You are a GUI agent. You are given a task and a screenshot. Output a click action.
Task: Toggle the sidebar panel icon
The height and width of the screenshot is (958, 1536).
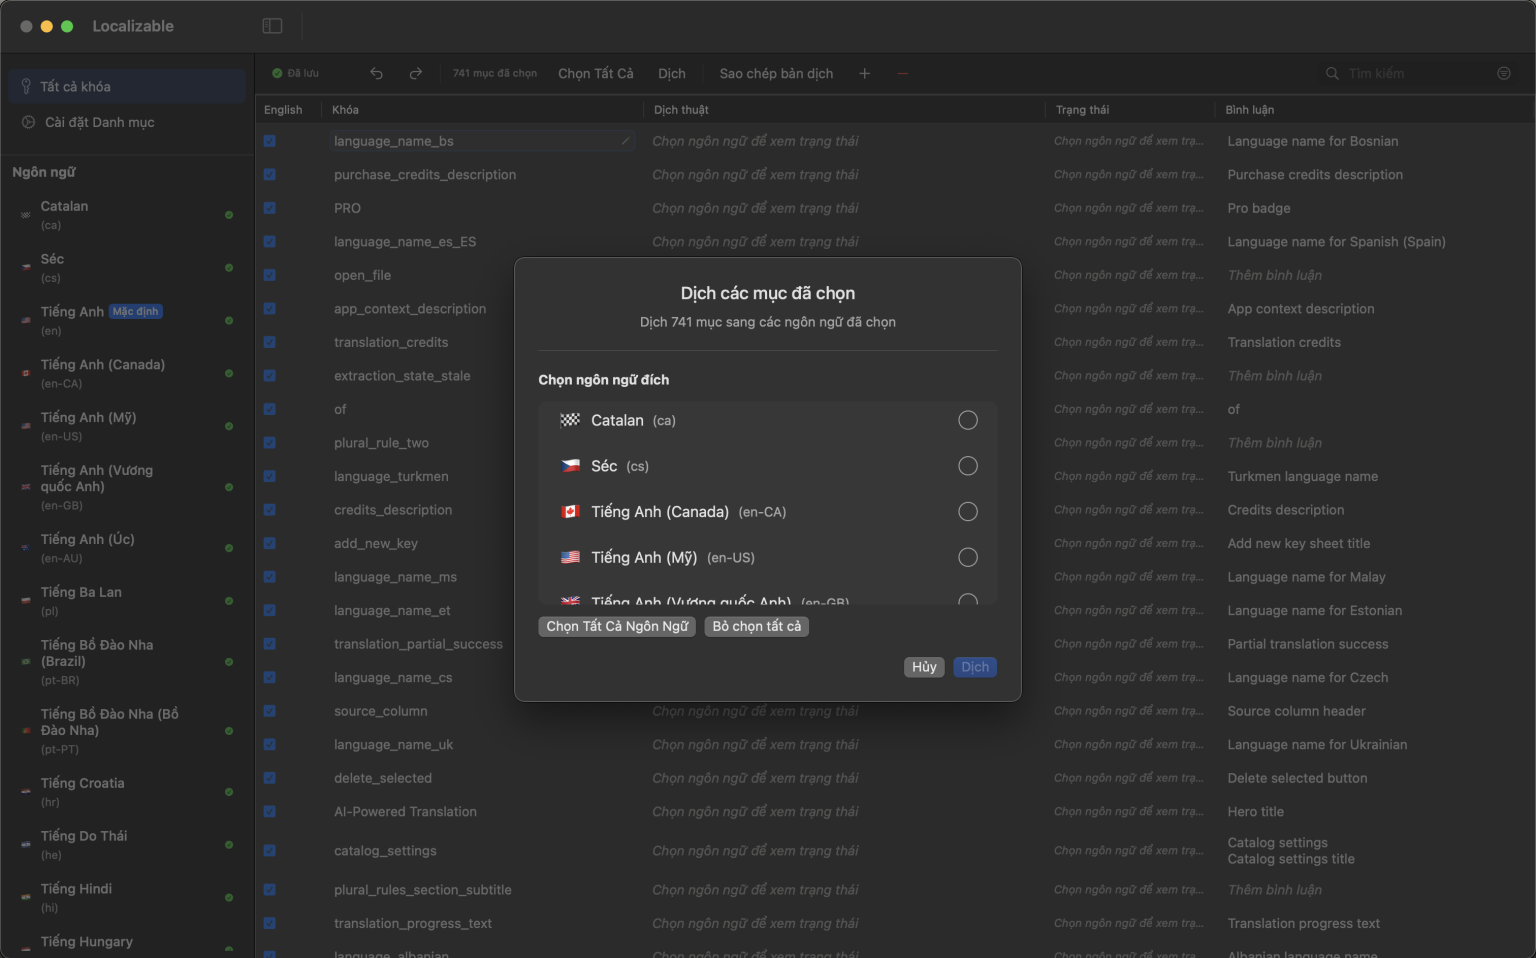pos(272,26)
